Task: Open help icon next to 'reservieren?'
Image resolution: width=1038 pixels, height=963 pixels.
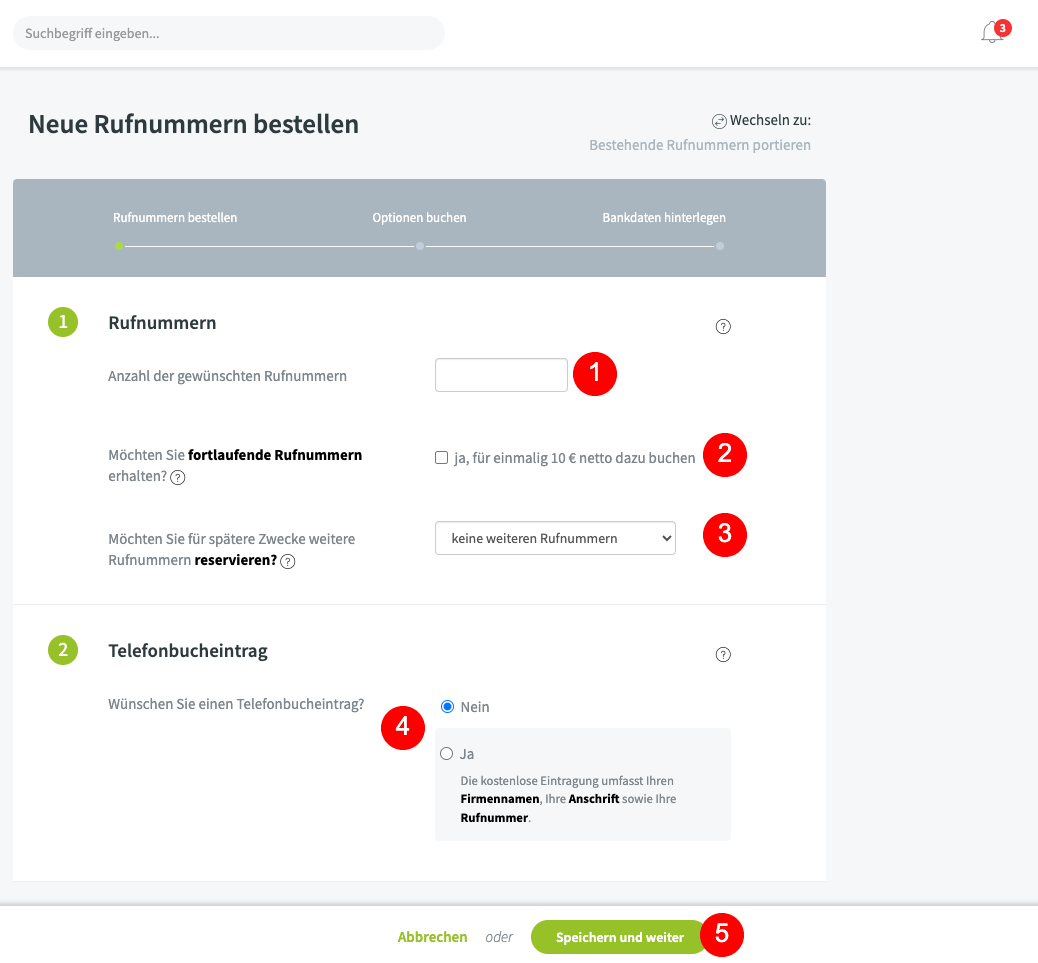Action: click(x=287, y=561)
